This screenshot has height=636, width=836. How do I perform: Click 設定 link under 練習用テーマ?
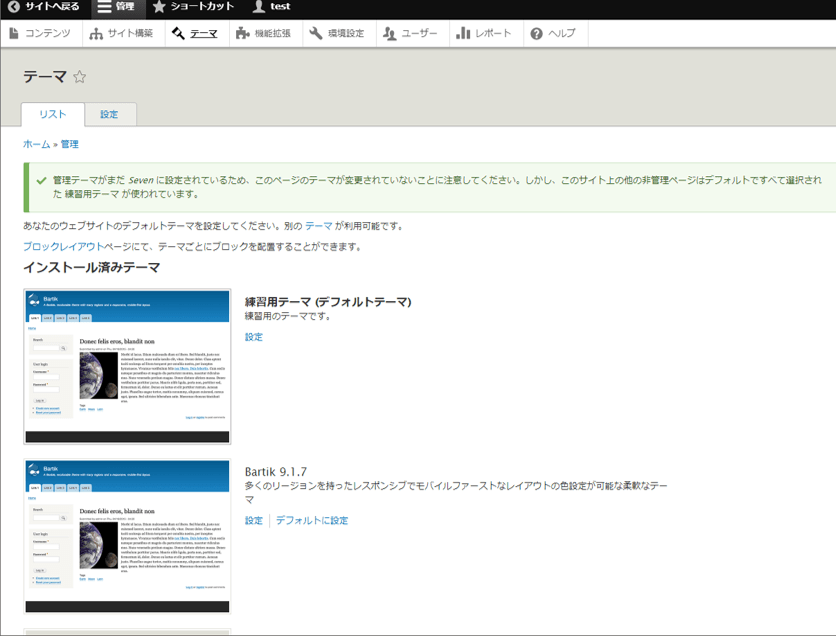[x=254, y=337]
